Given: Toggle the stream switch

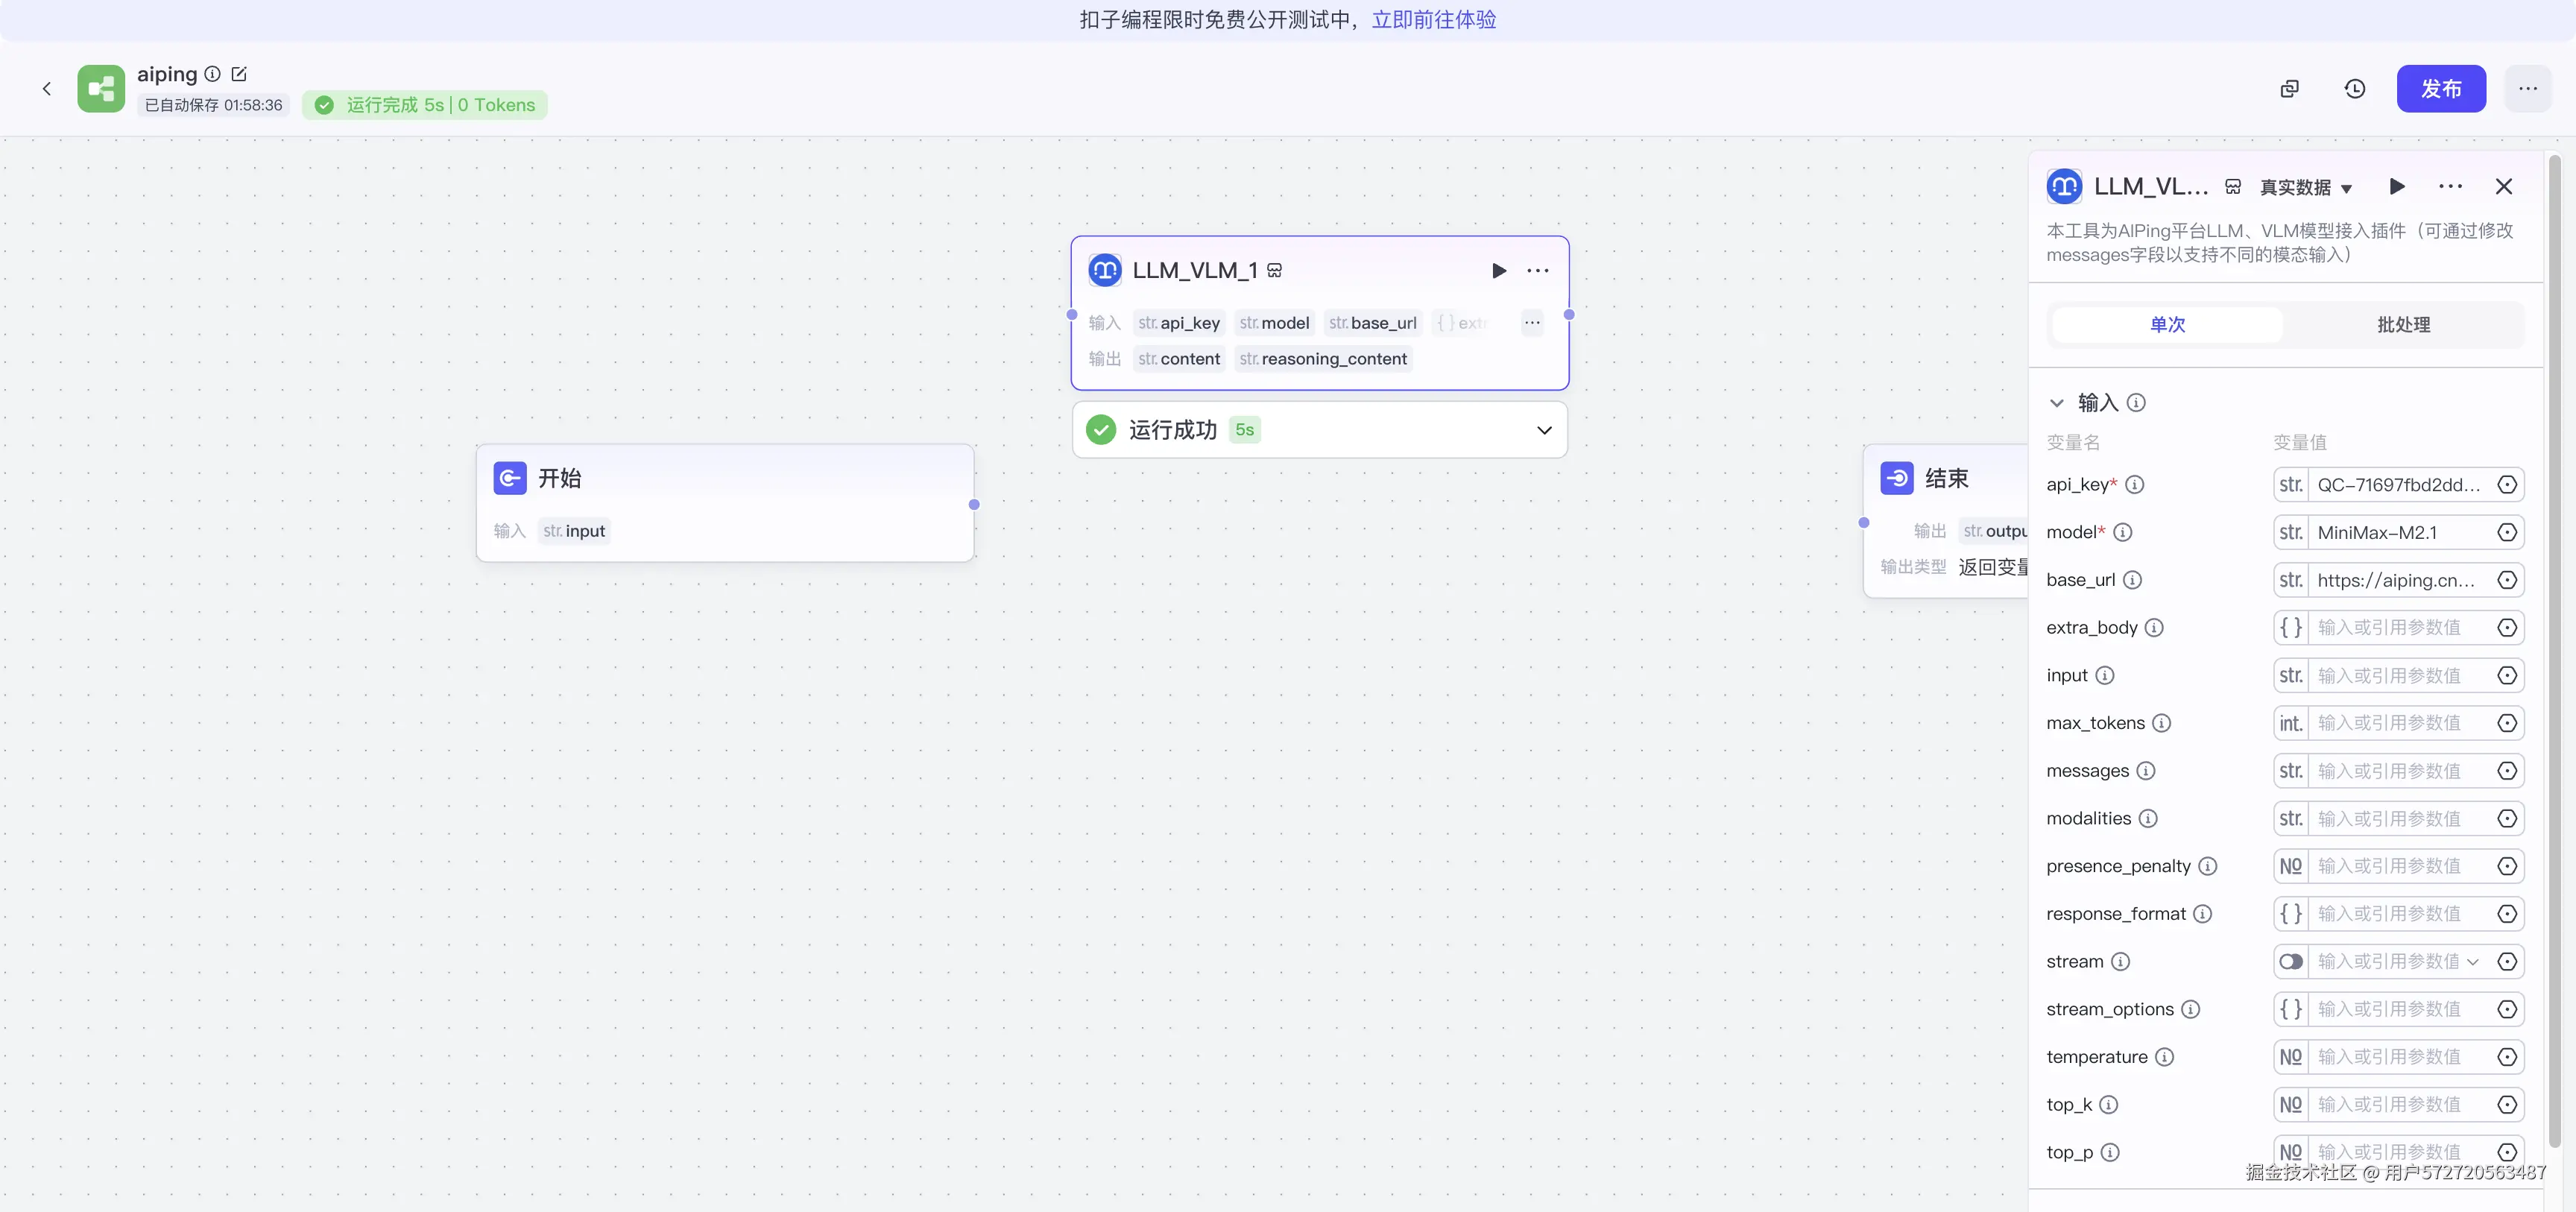Looking at the screenshot, I should (x=2291, y=962).
